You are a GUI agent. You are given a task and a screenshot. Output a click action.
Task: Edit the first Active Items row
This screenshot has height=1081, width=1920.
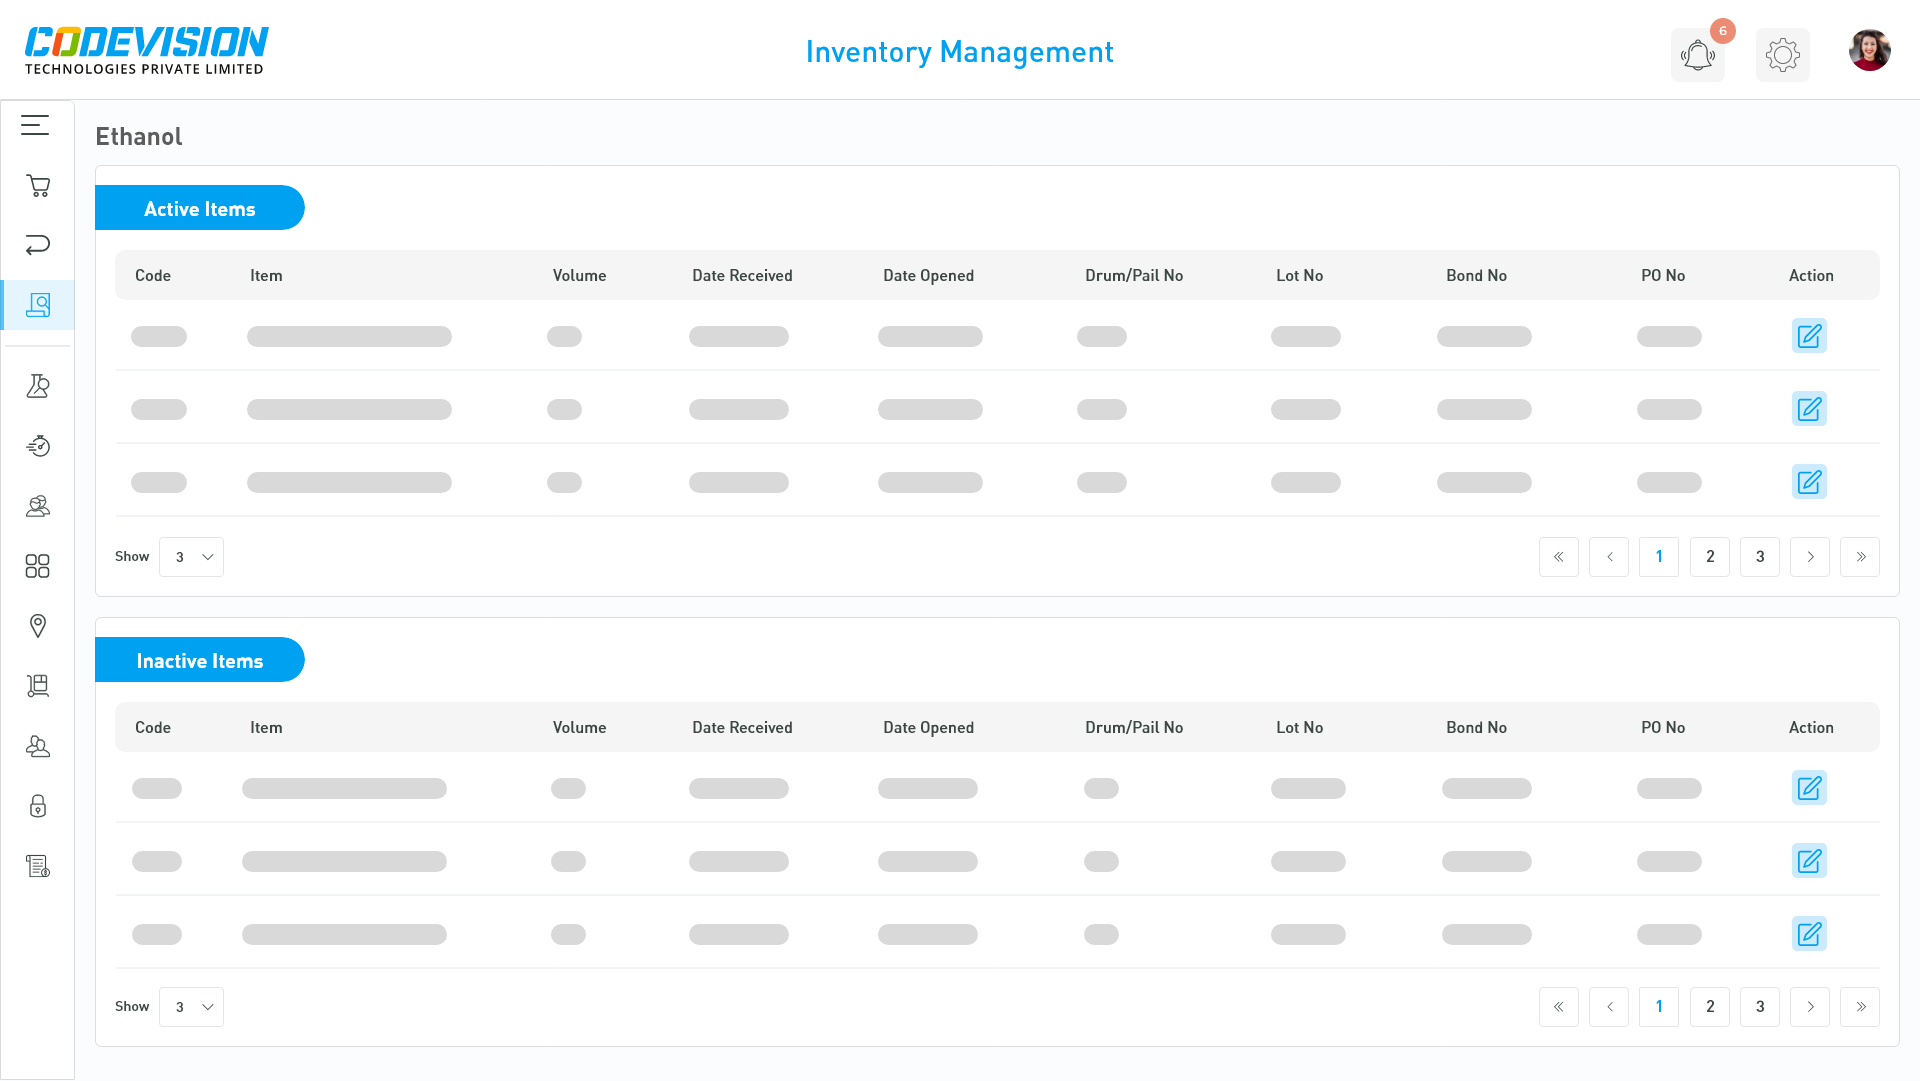tap(1809, 336)
